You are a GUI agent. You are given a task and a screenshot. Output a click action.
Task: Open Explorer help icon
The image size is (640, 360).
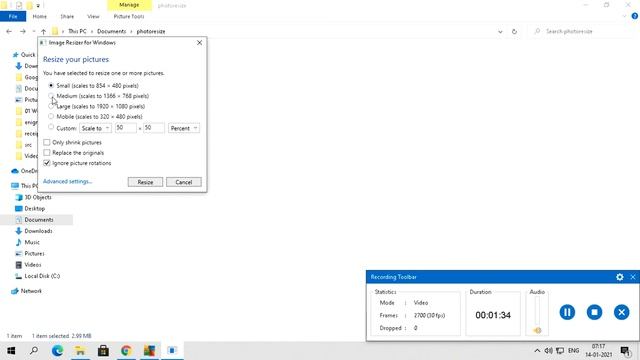634,16
